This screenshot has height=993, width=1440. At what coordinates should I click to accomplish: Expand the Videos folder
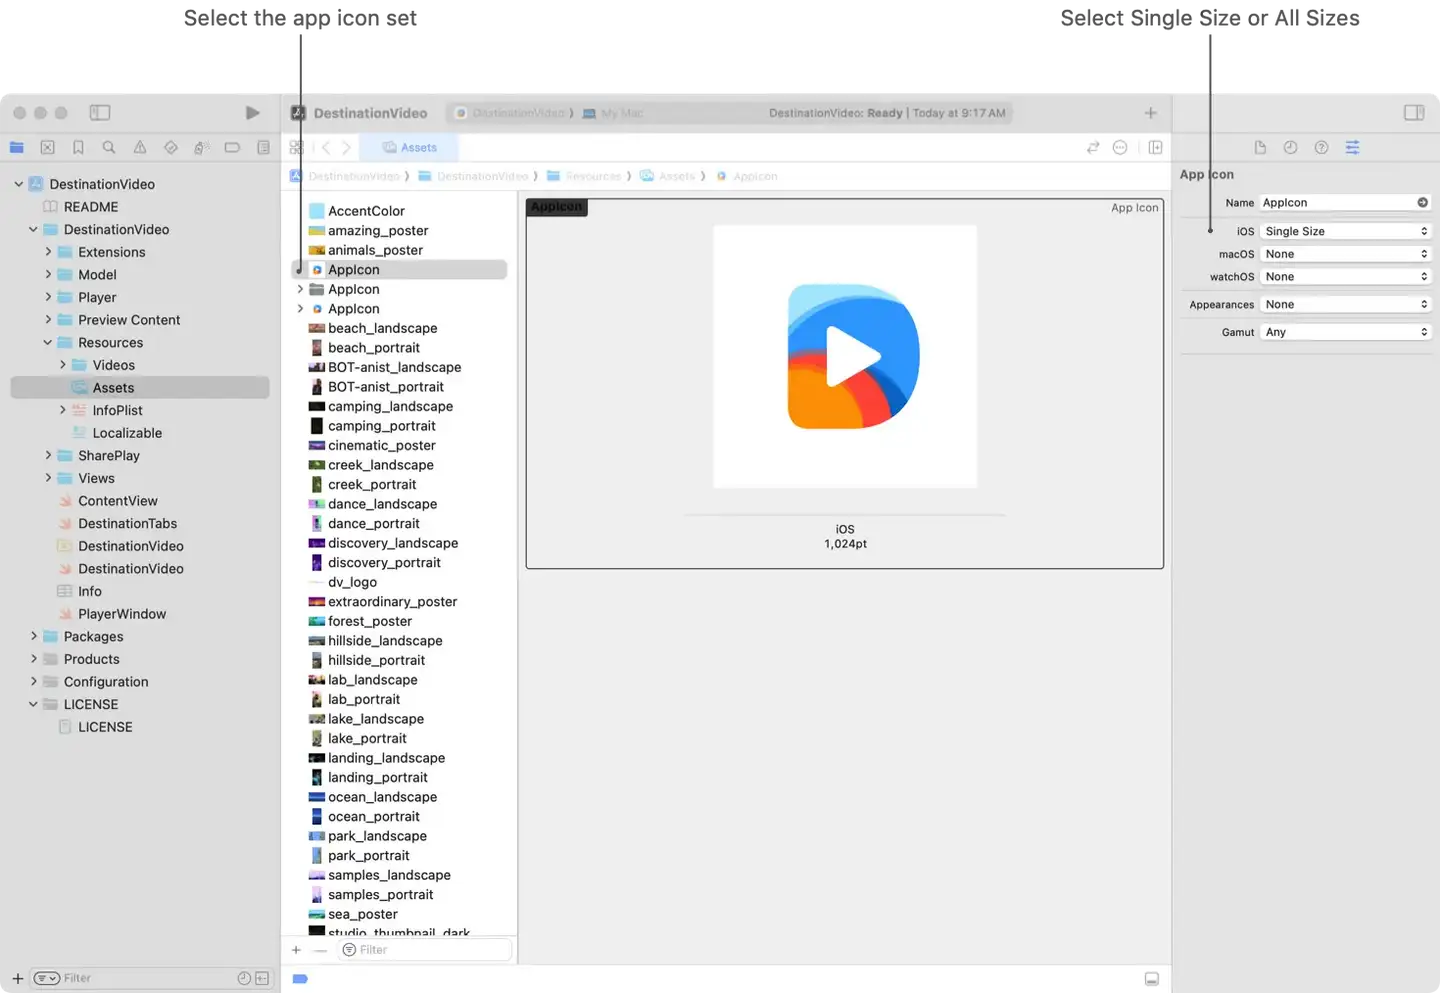[62, 365]
